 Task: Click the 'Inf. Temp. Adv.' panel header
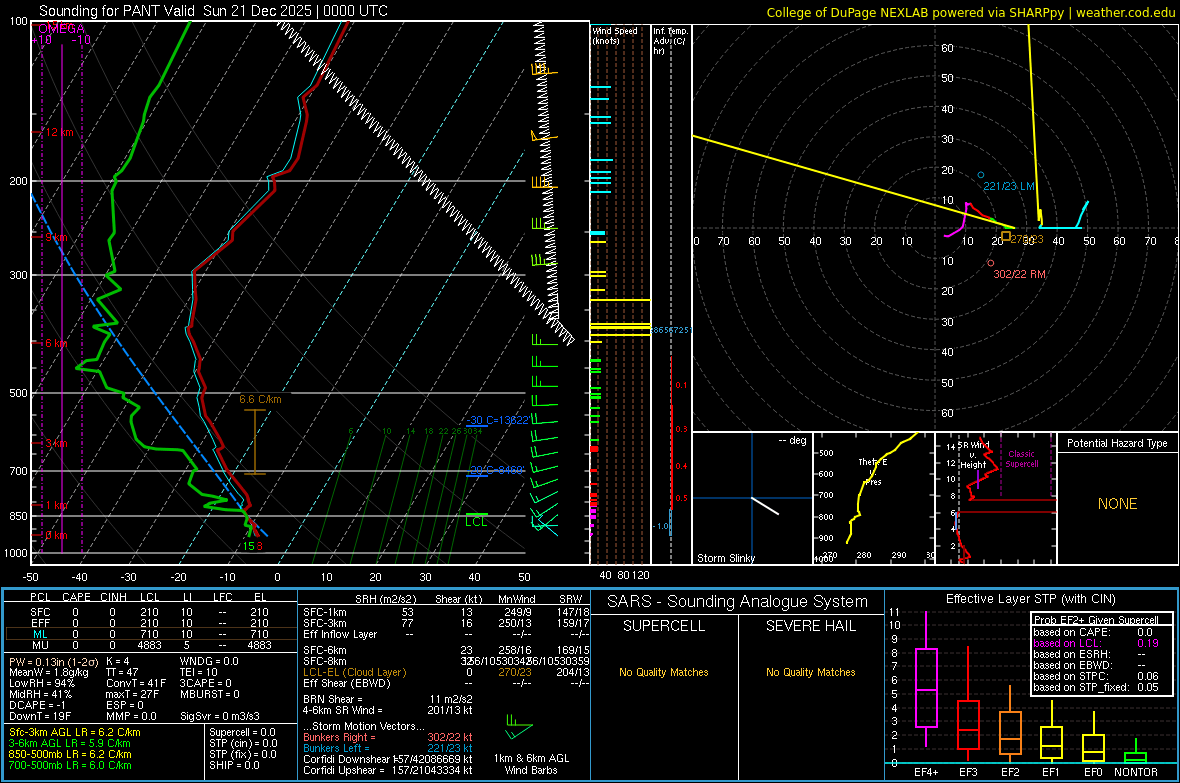tap(670, 41)
